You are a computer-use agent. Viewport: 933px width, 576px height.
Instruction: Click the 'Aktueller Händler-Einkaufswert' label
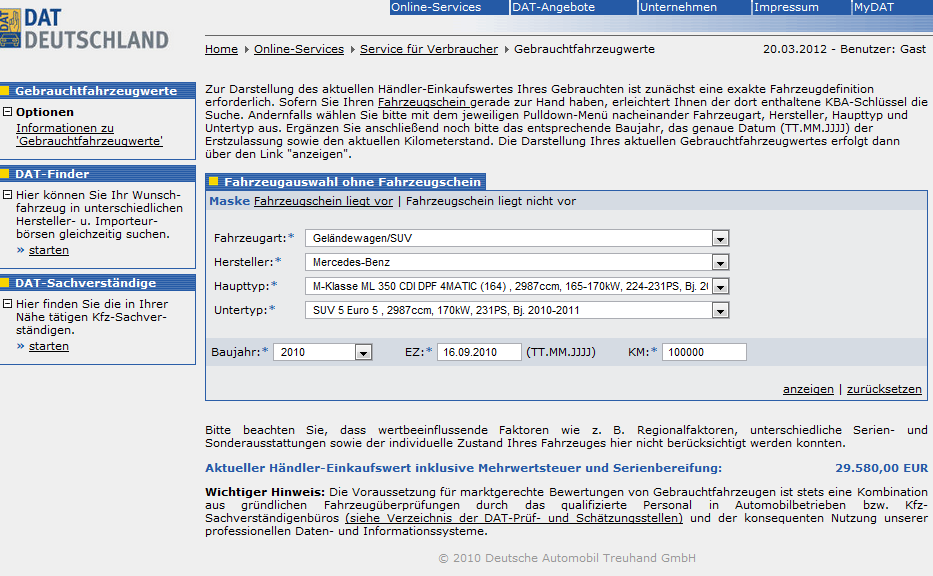point(464,468)
